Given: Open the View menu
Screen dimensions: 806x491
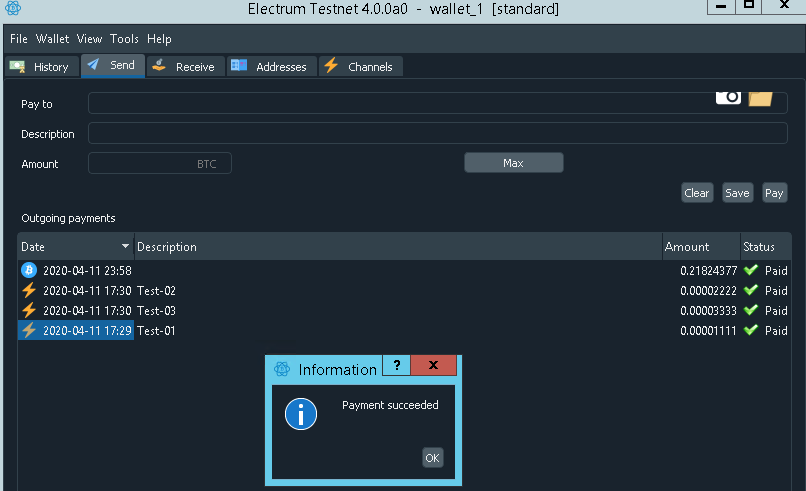Looking at the screenshot, I should click(x=89, y=39).
